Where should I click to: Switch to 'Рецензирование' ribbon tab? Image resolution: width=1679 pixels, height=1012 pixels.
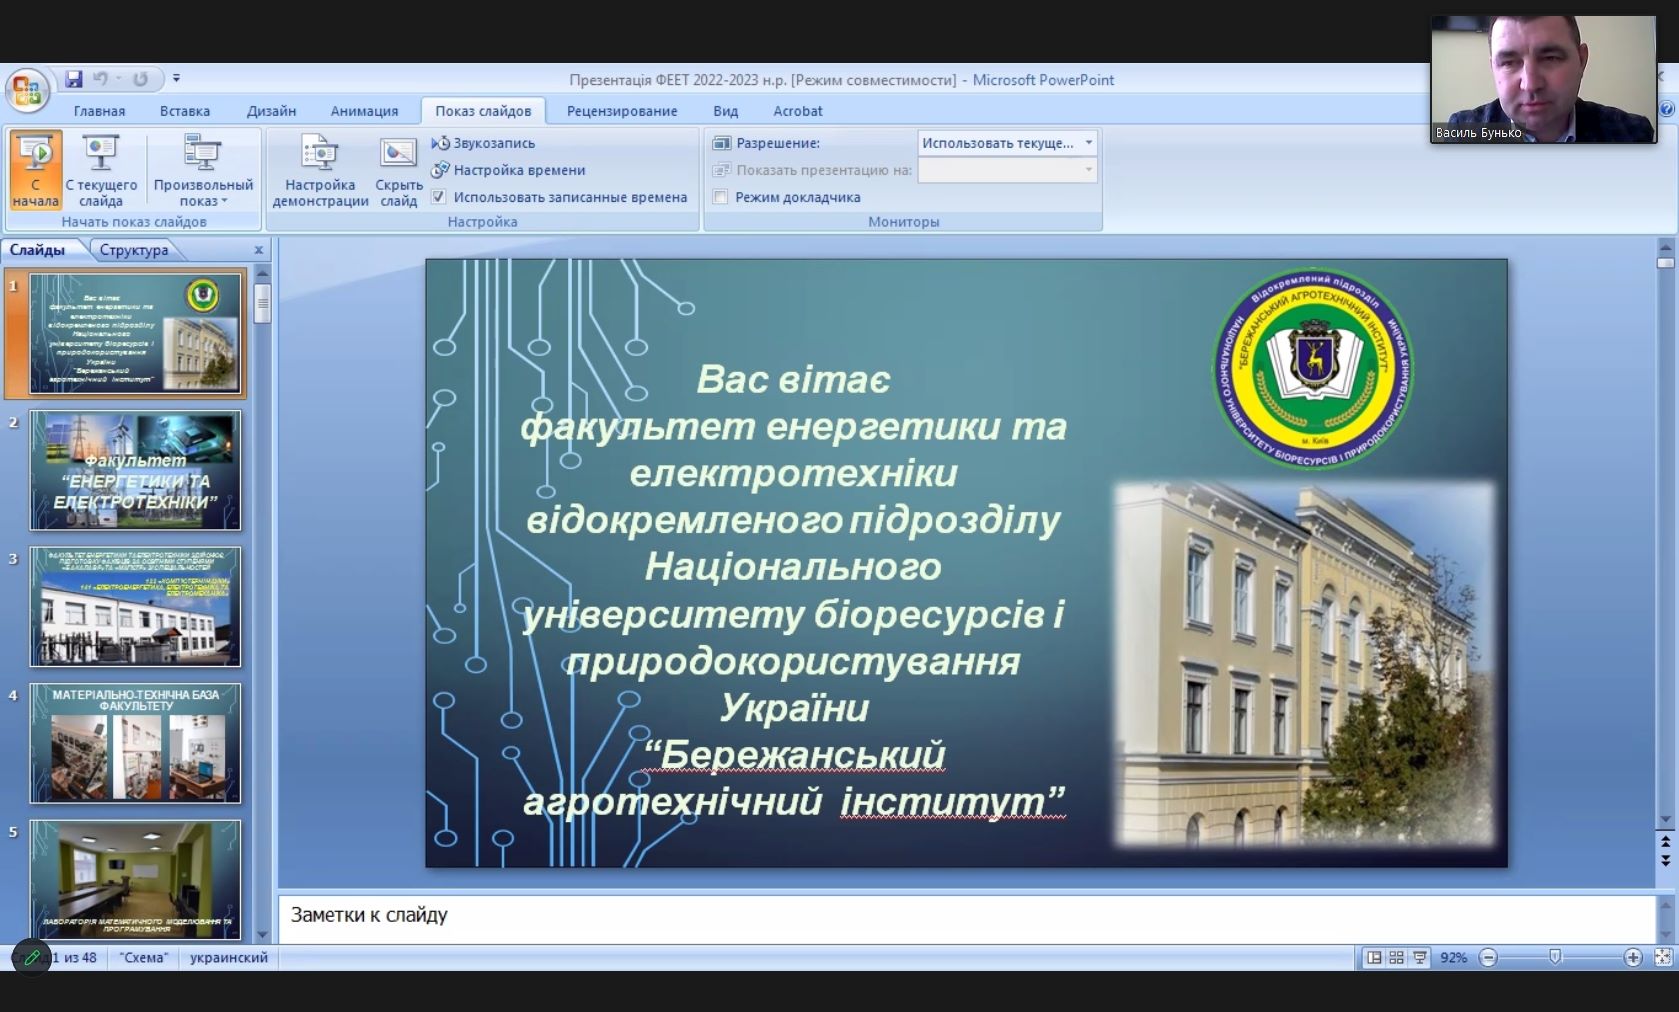click(622, 111)
